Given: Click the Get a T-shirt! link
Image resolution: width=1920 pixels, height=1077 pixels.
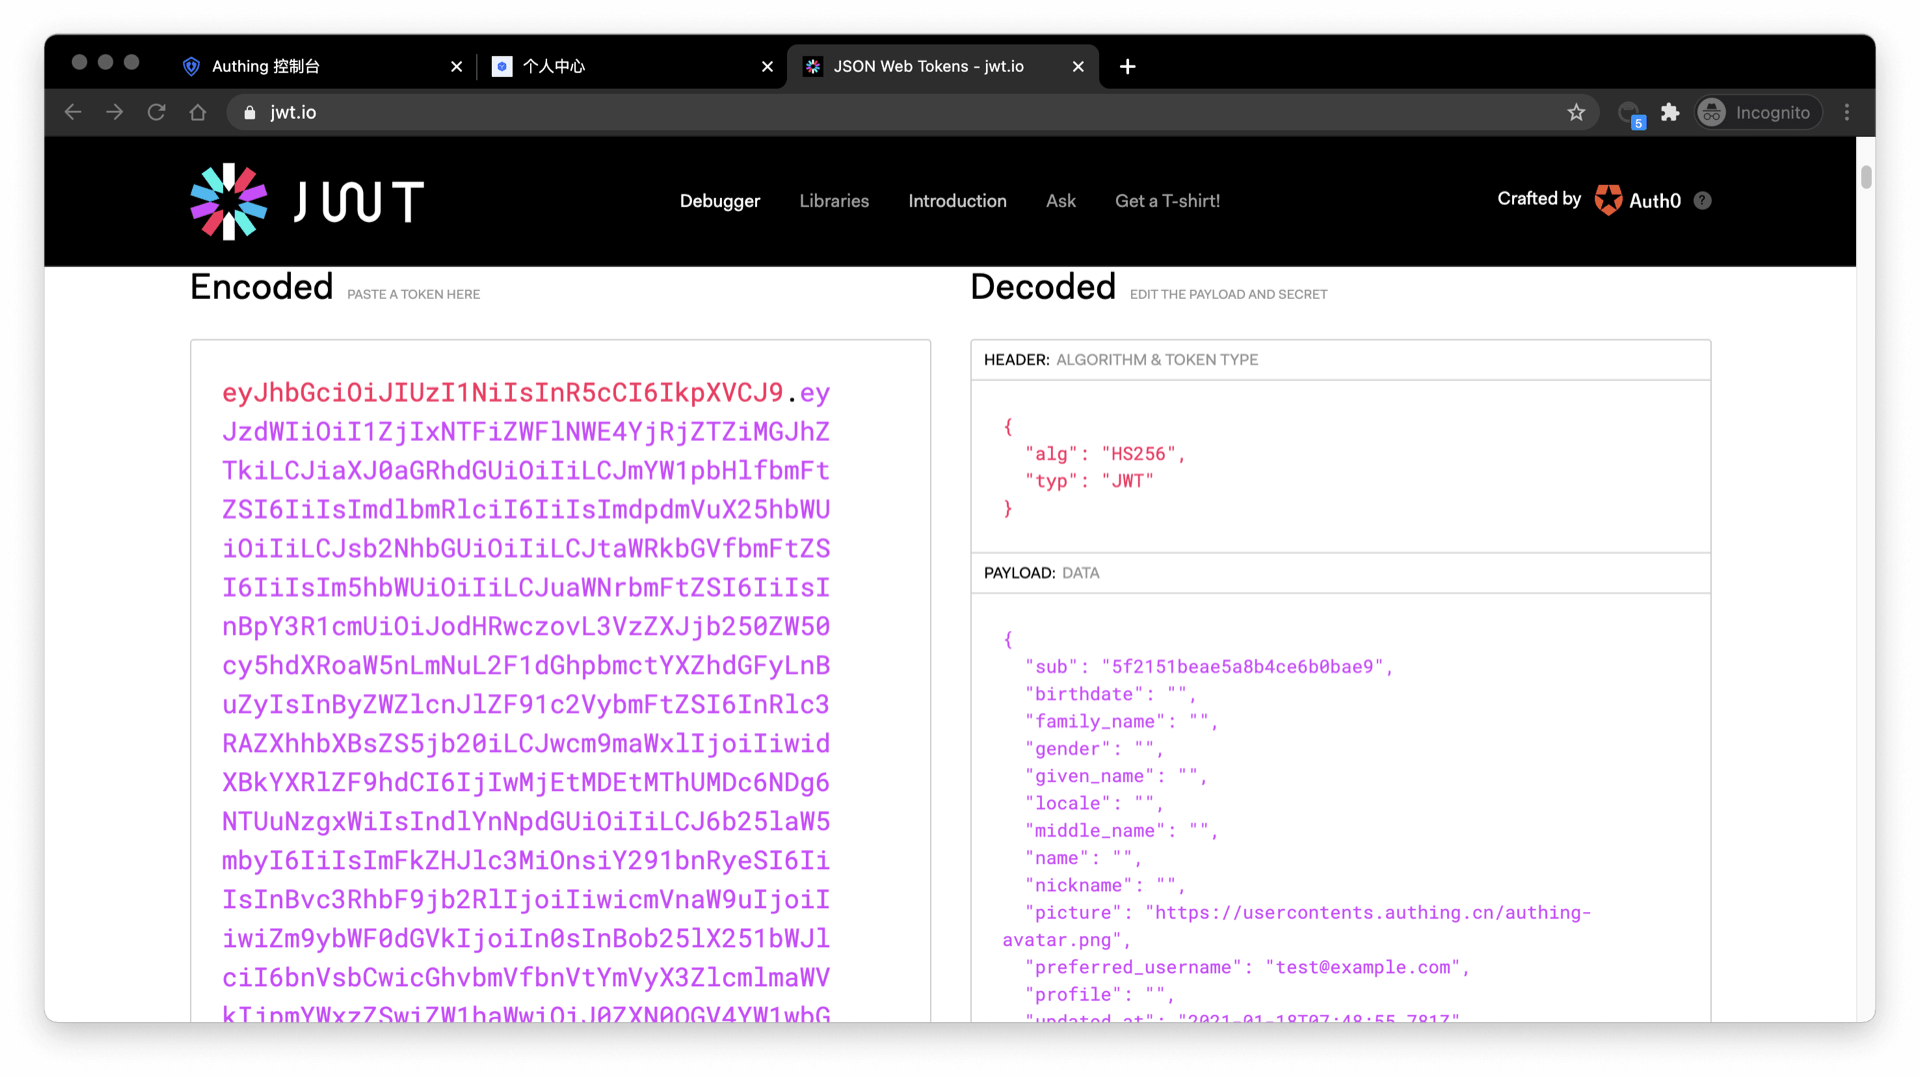Looking at the screenshot, I should point(1167,200).
